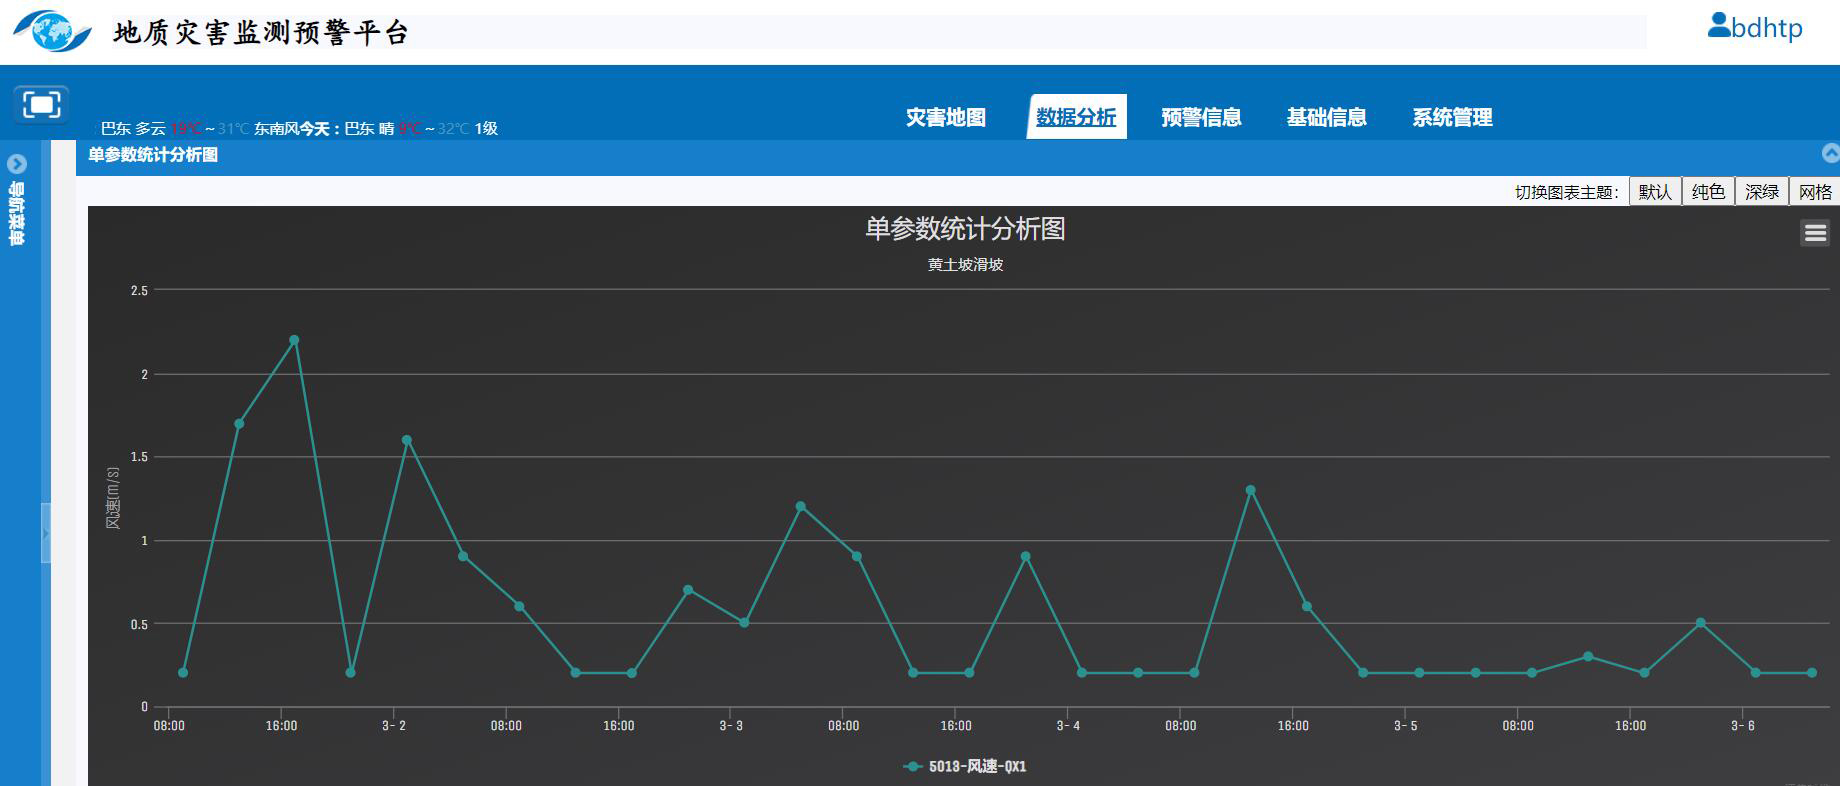Image resolution: width=1840 pixels, height=786 pixels.
Task: Open the 系统管理 menu
Action: (x=1452, y=117)
